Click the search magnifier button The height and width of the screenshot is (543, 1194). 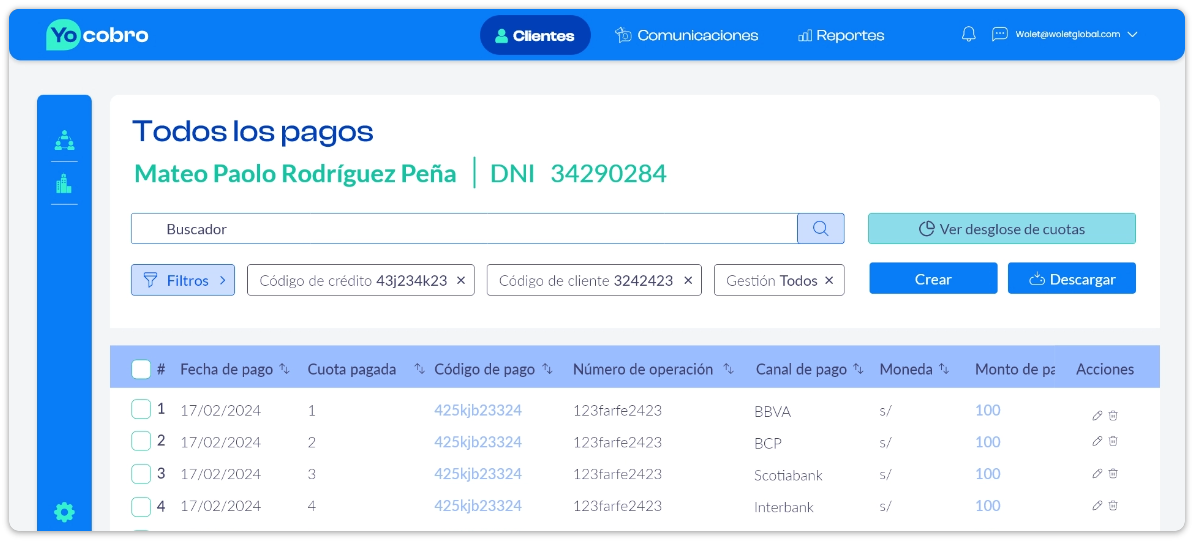coord(820,229)
